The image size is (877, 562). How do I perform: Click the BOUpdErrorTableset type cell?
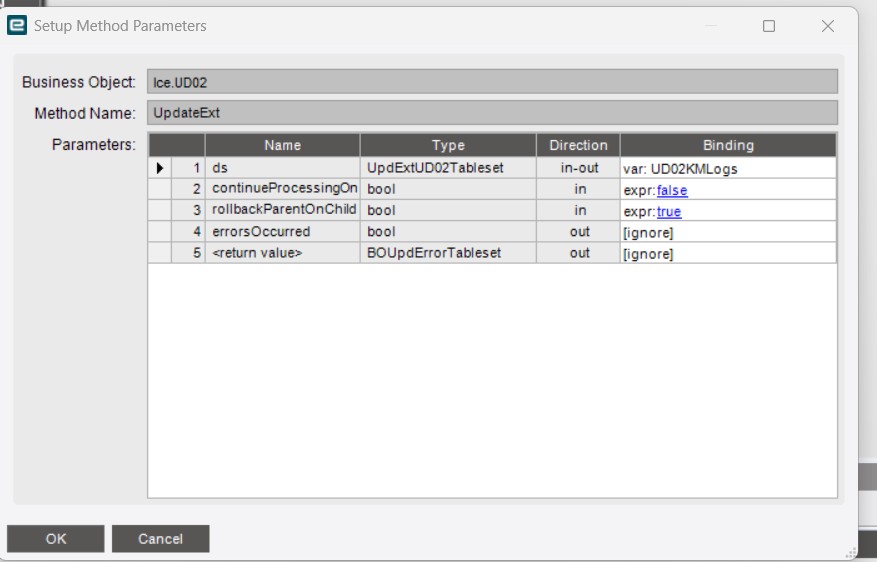click(448, 253)
